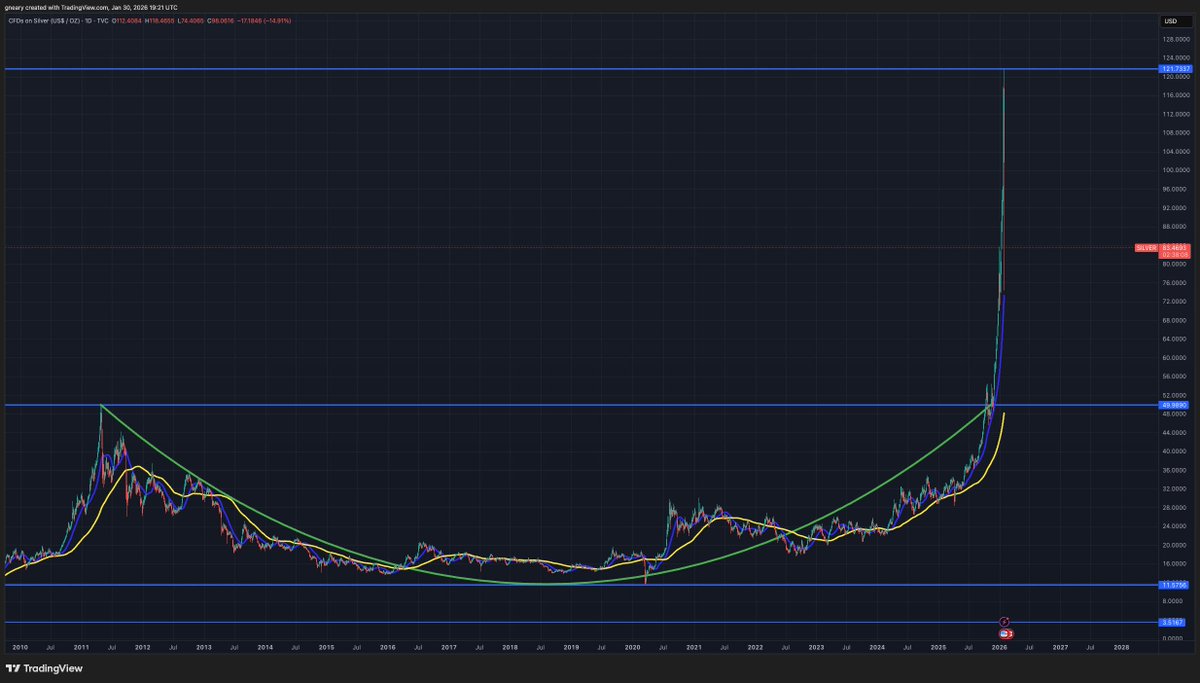Select the 3.5167 horizontal line price label
The image size is (1200, 683).
click(x=1172, y=622)
